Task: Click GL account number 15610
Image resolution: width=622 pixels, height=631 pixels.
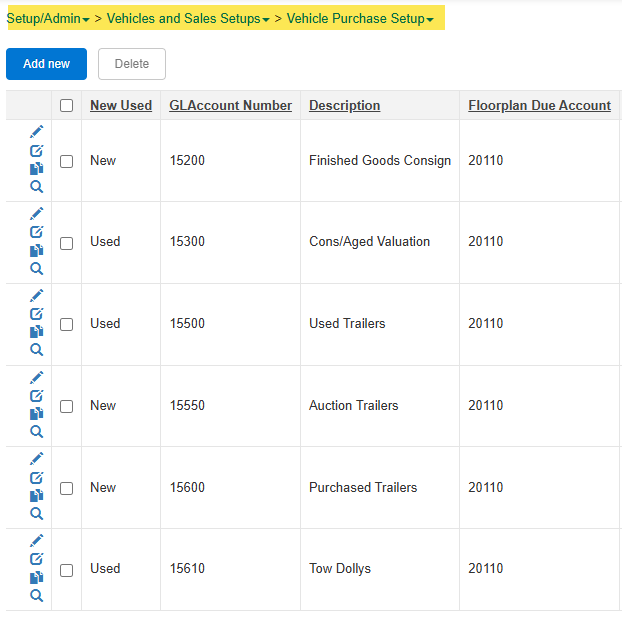Action: coord(187,569)
